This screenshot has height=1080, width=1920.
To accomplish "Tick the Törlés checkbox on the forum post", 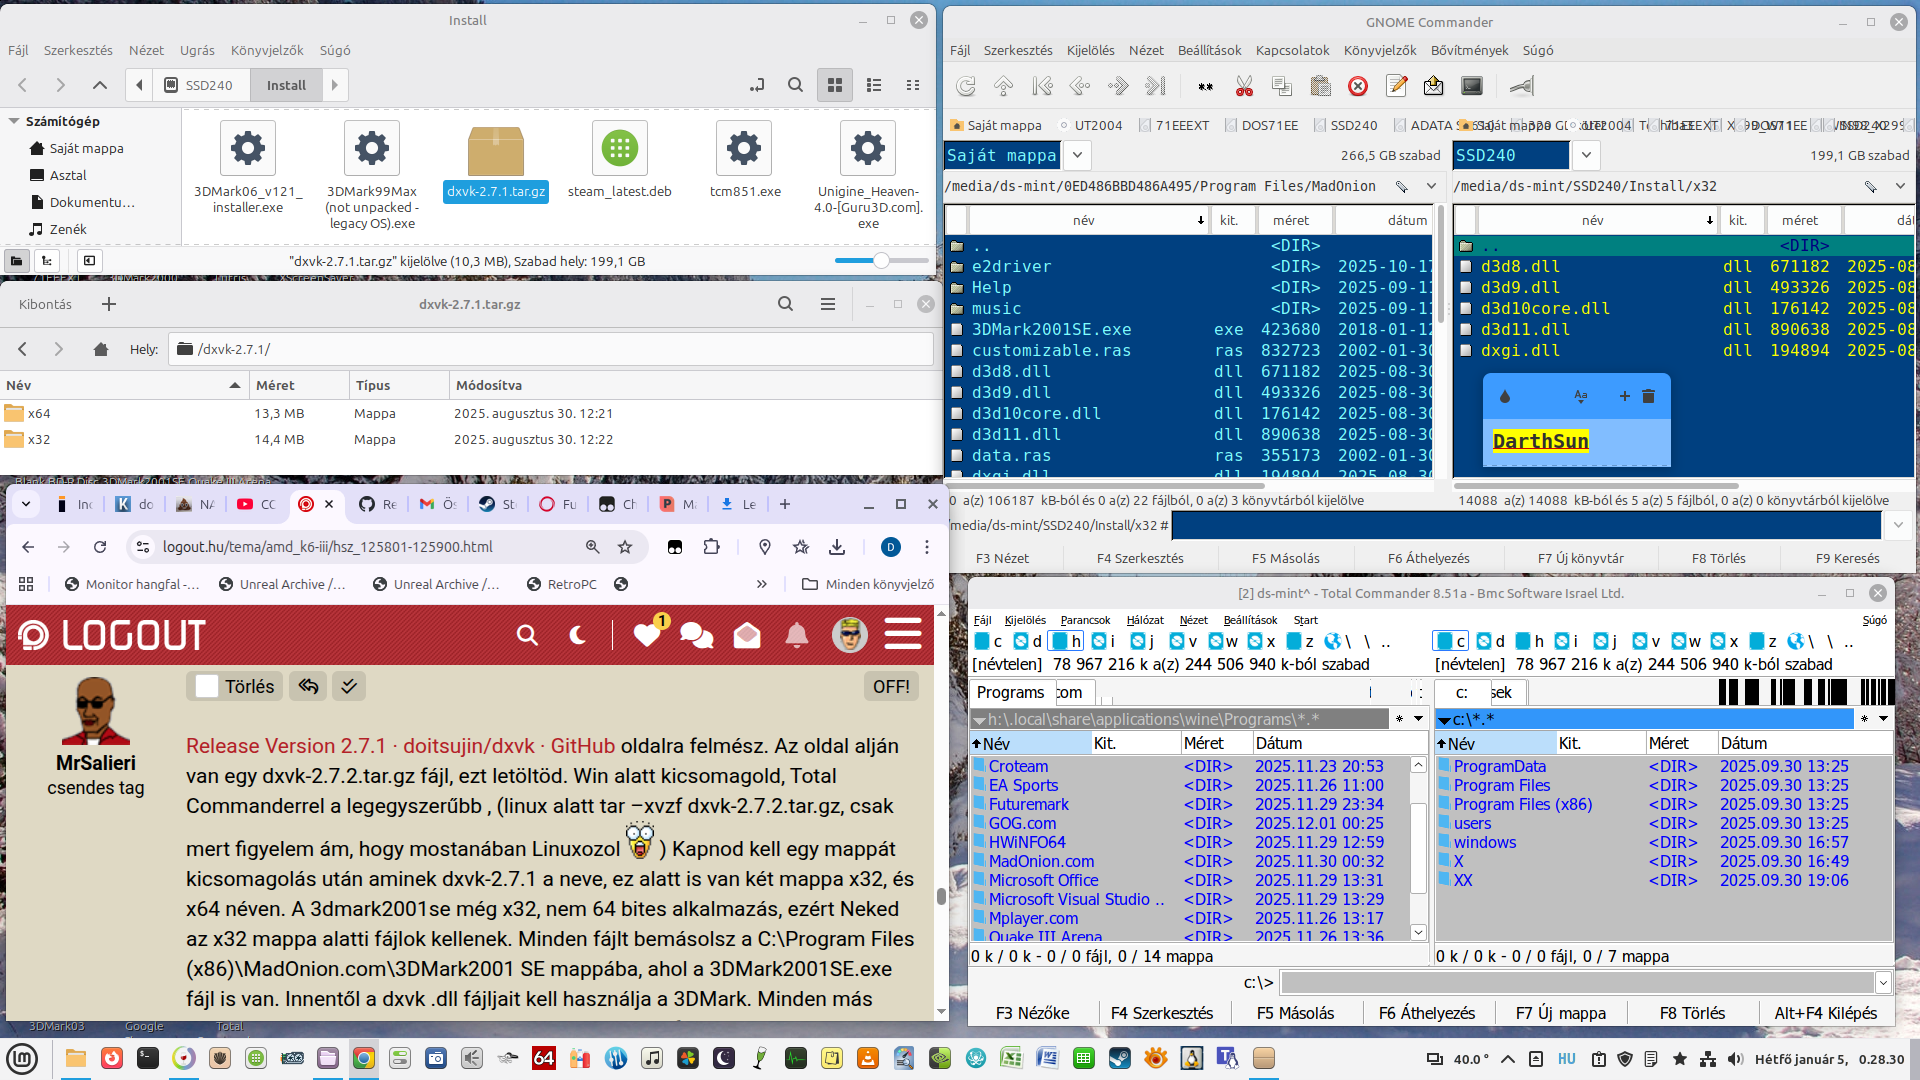I will 207,686.
